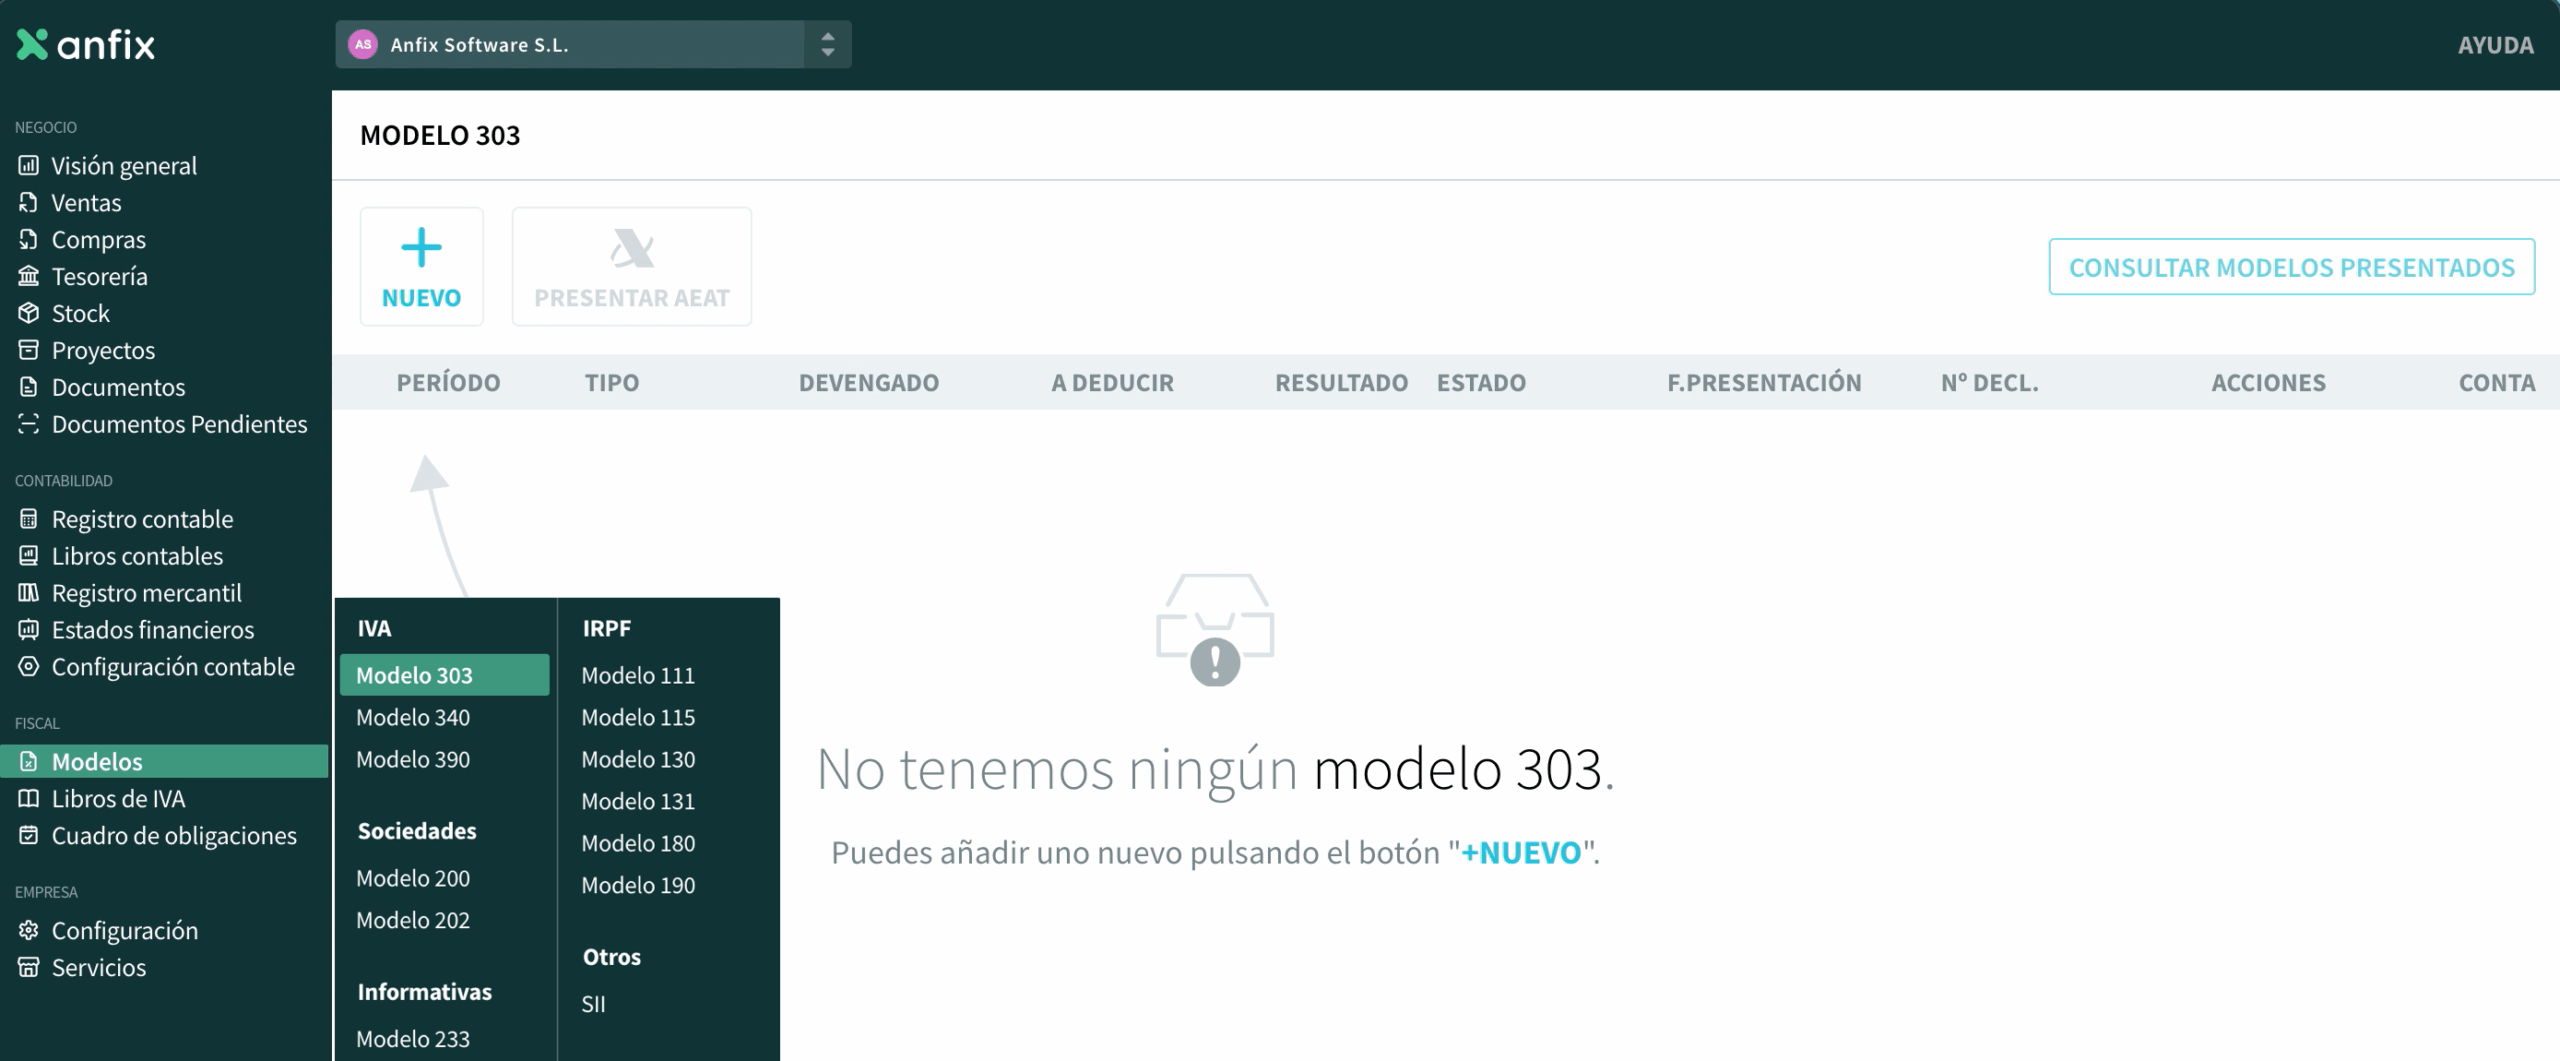This screenshot has height=1061, width=2560.
Task: Sort by the PERÍODO column header
Action: coord(448,382)
